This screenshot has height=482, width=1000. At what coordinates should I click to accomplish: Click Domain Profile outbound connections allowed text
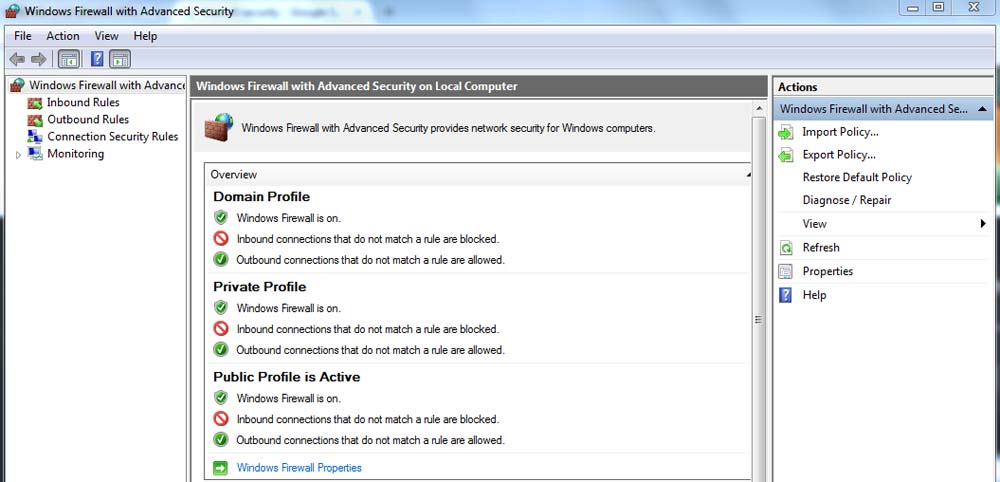[x=371, y=260]
